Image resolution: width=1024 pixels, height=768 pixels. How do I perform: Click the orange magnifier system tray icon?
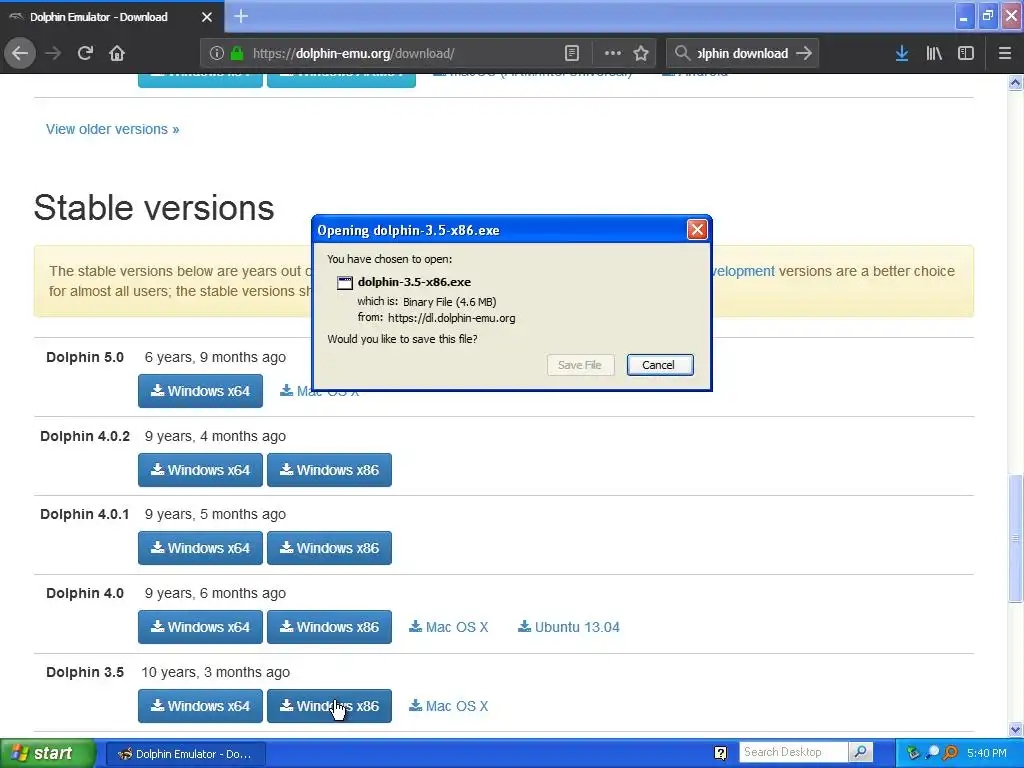[950, 753]
